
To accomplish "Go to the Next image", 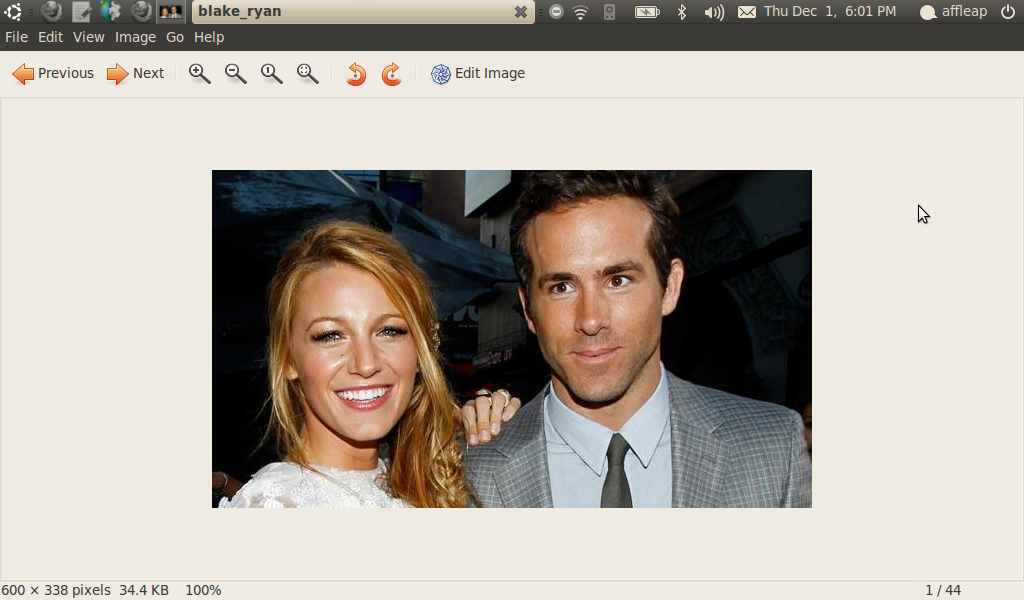I will coord(135,74).
